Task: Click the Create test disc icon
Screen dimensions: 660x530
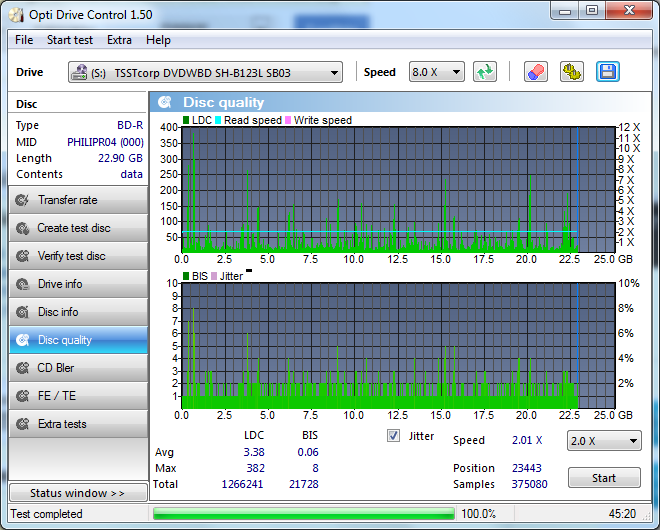Action: coord(22,228)
